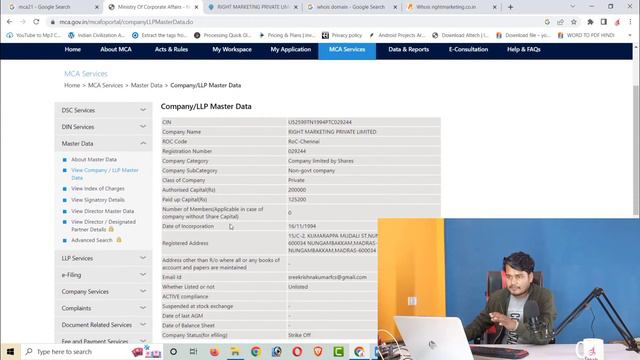Toggle the Chrome side panel icon
The height and width of the screenshot is (360, 640).
coord(604,22)
